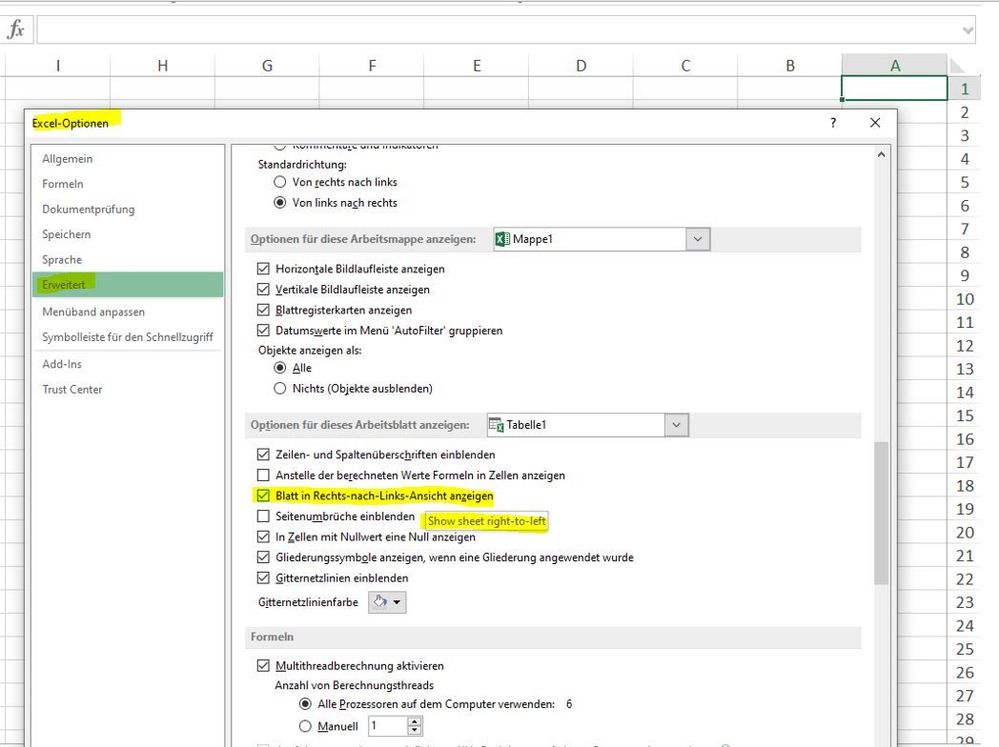Select column C header
This screenshot has height=747, width=999.
click(x=686, y=66)
